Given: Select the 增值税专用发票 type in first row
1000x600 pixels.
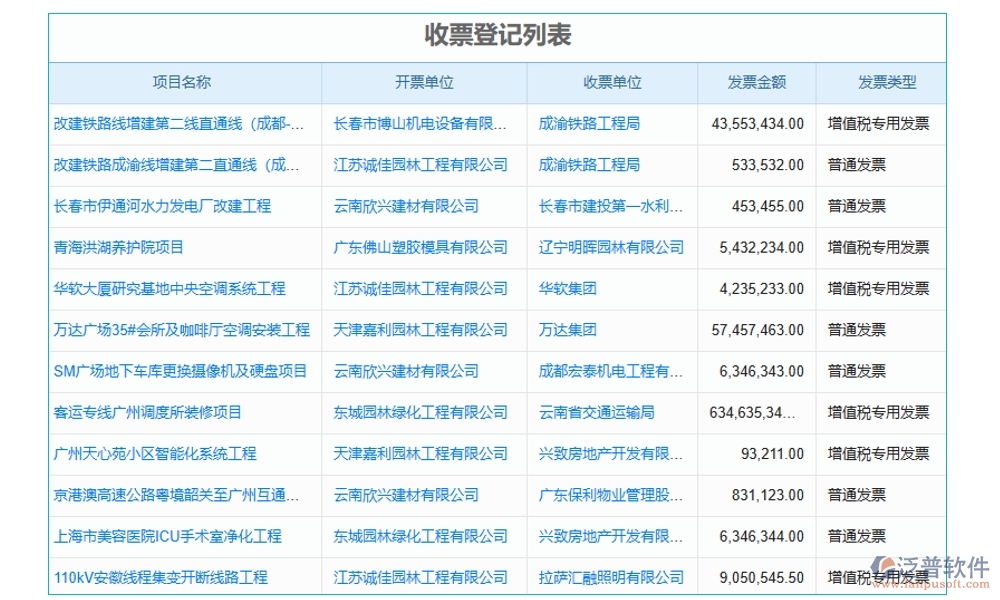Looking at the screenshot, I should click(x=880, y=124).
